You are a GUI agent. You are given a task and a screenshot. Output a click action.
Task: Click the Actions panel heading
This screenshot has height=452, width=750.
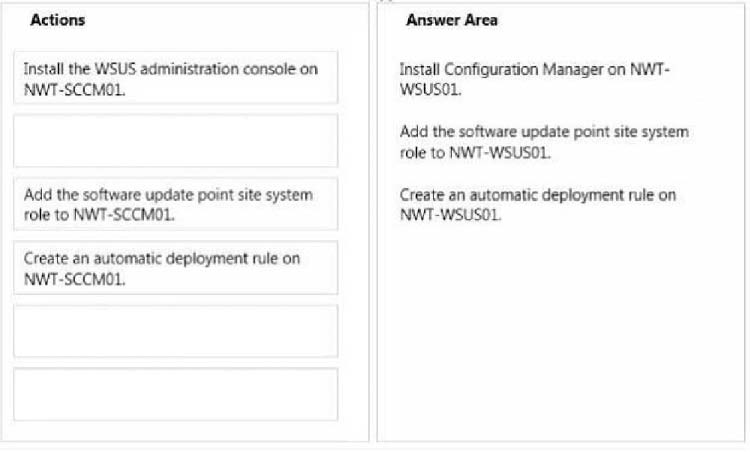57,20
